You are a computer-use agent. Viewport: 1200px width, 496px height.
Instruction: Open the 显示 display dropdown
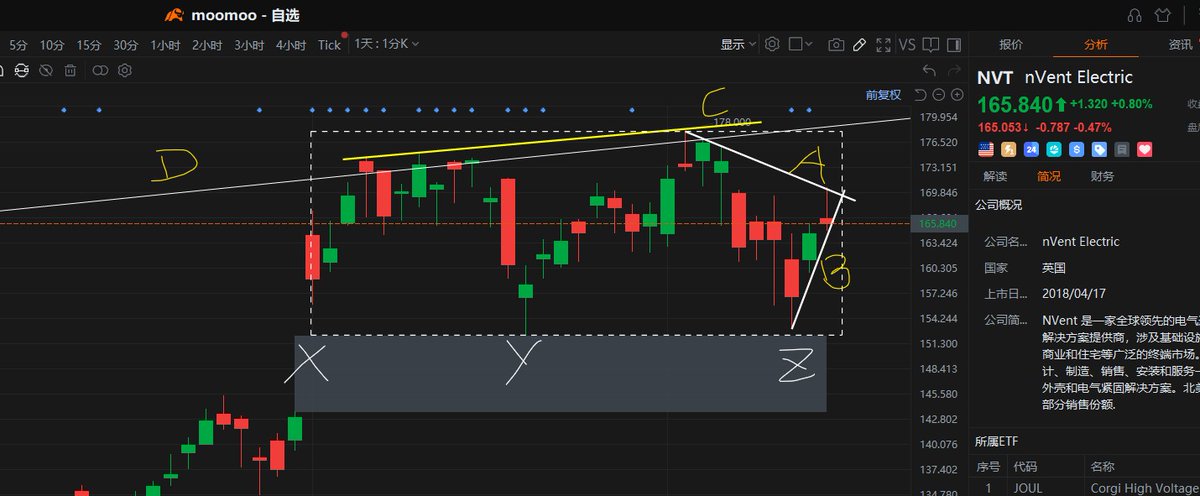(738, 45)
